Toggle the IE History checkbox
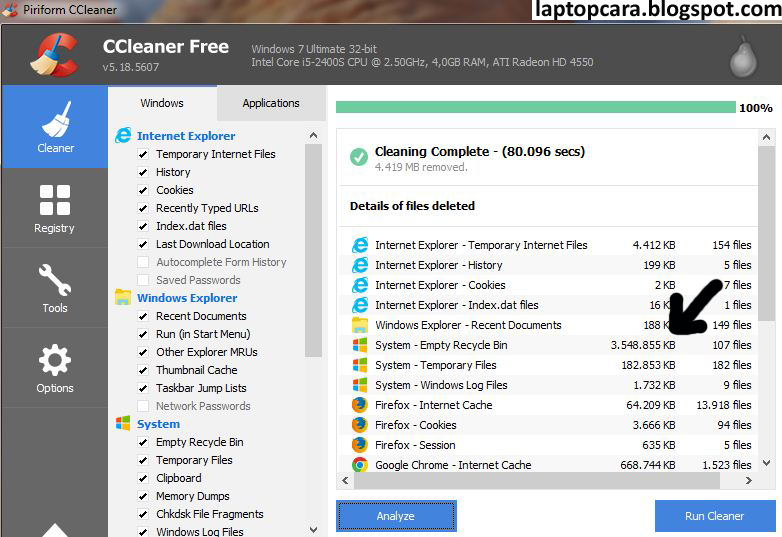Viewport: 782px width, 537px height. click(x=143, y=172)
